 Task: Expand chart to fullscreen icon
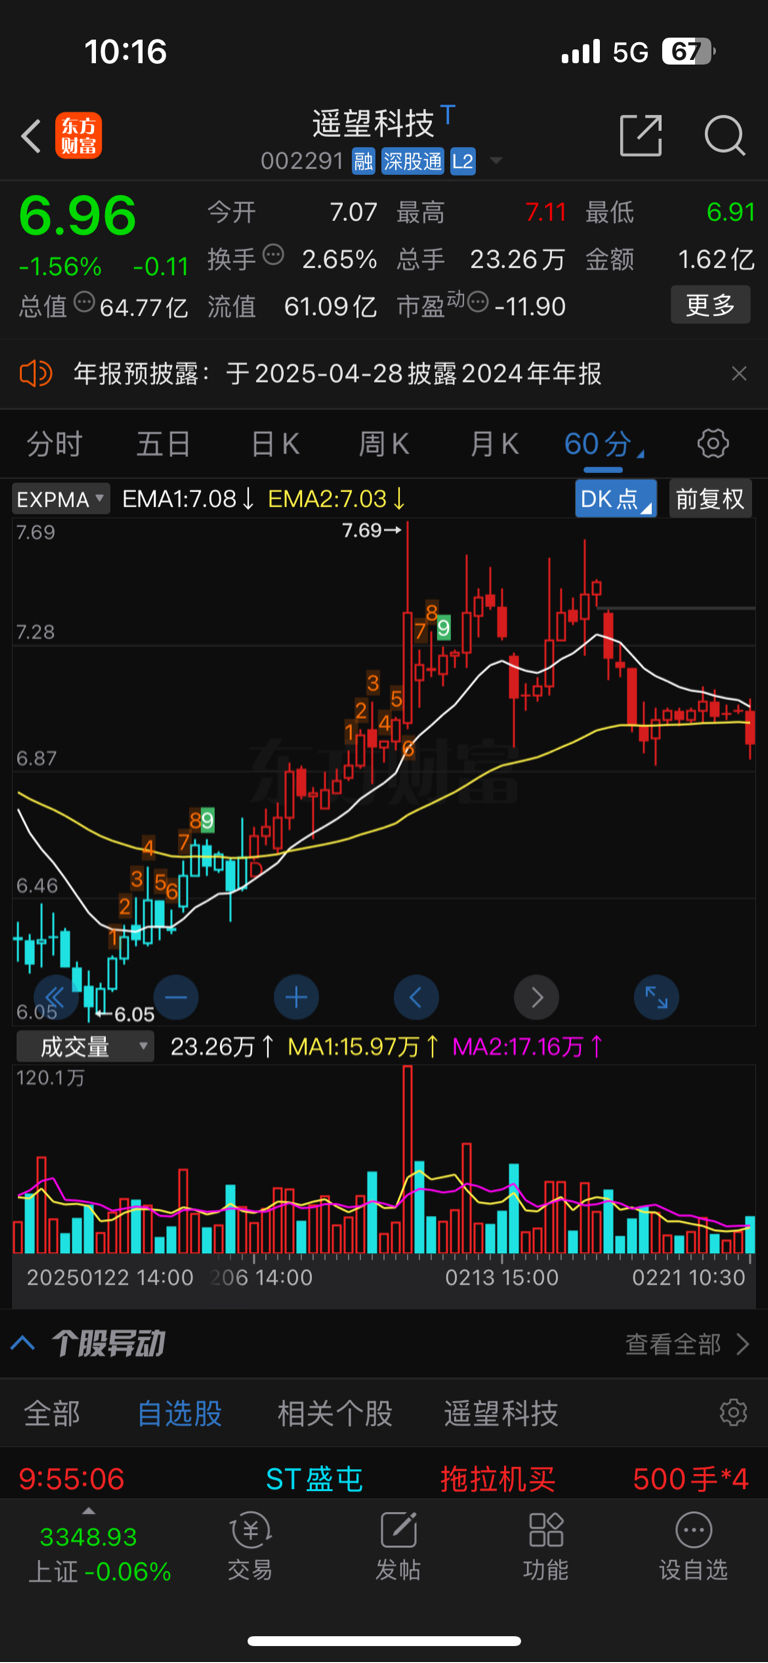coord(657,997)
